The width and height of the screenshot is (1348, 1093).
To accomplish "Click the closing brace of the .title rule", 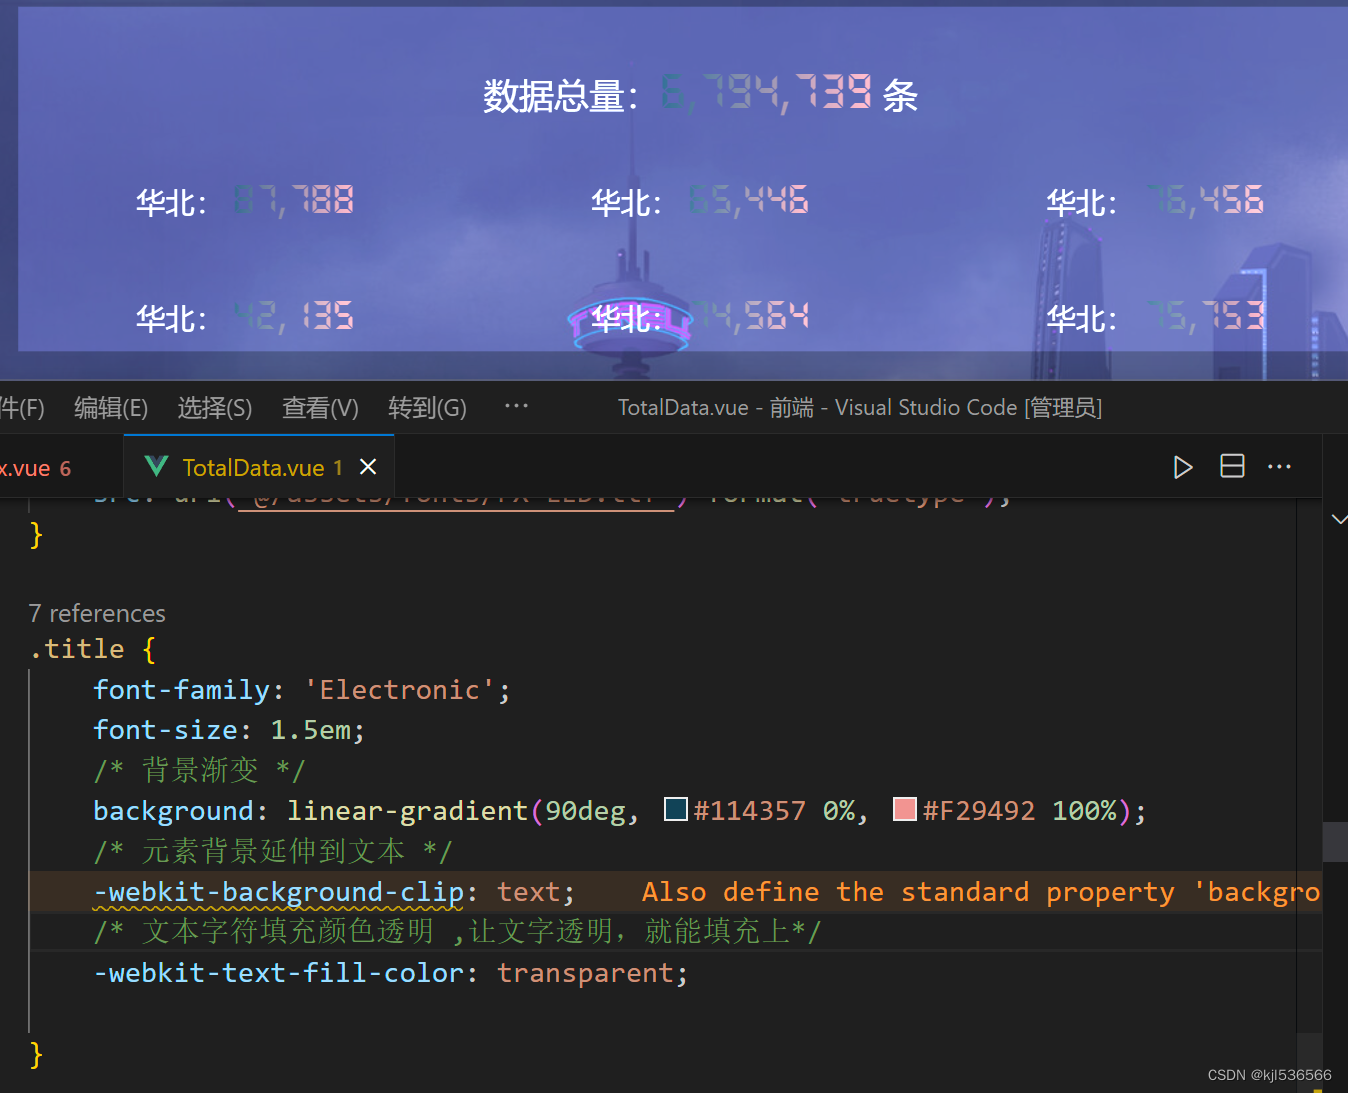I will (x=36, y=1054).
